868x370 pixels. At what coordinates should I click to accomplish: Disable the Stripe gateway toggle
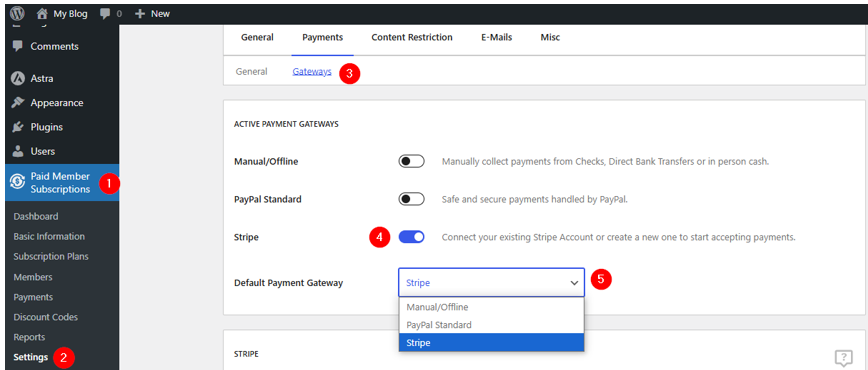point(411,237)
